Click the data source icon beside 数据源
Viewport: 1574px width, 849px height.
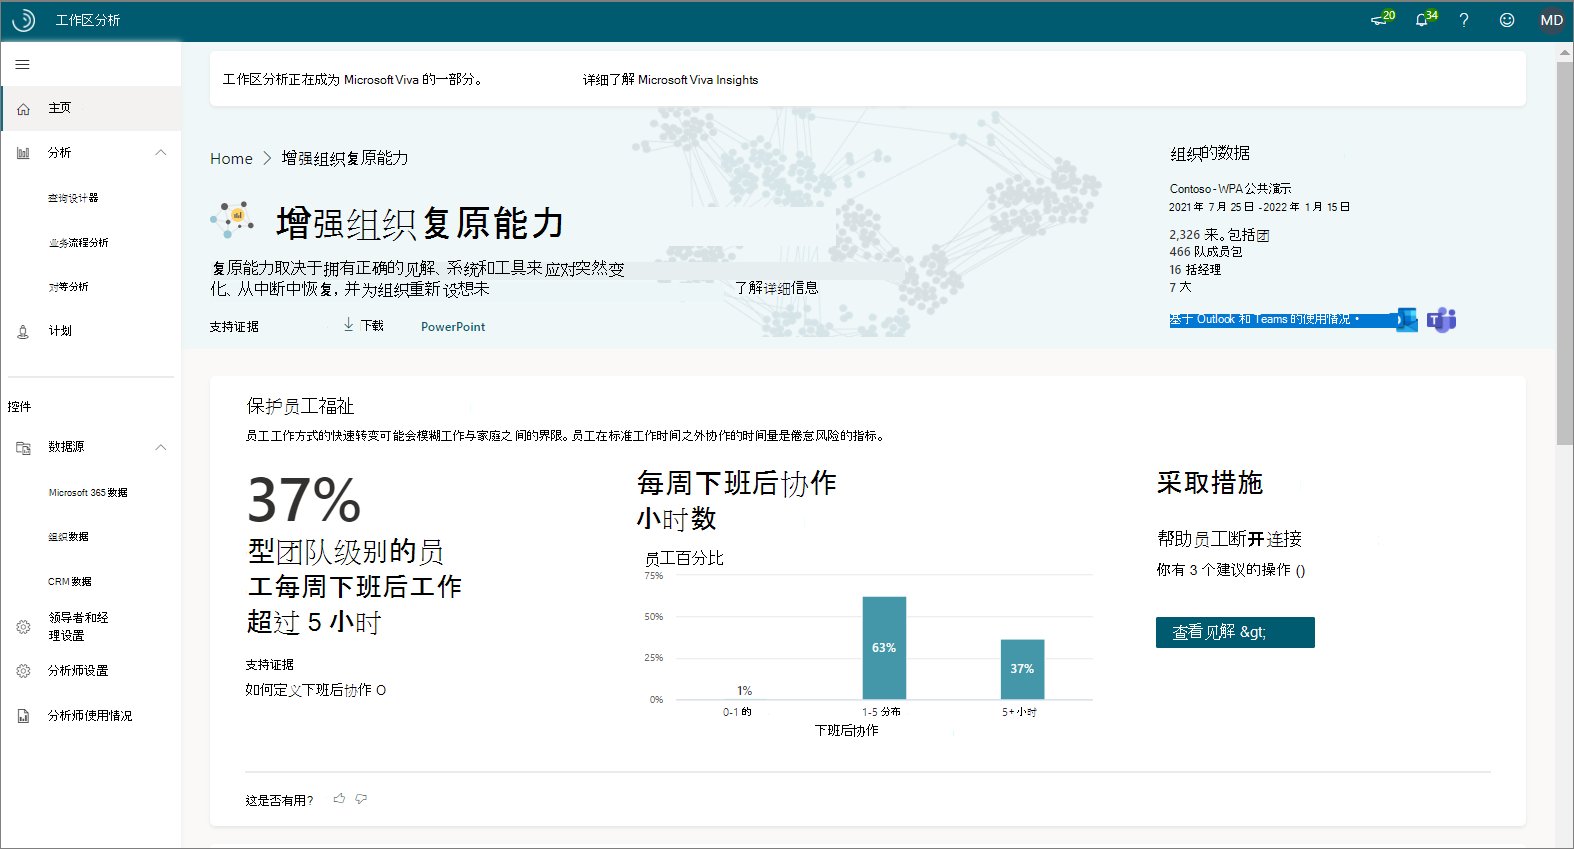pyautogui.click(x=23, y=448)
